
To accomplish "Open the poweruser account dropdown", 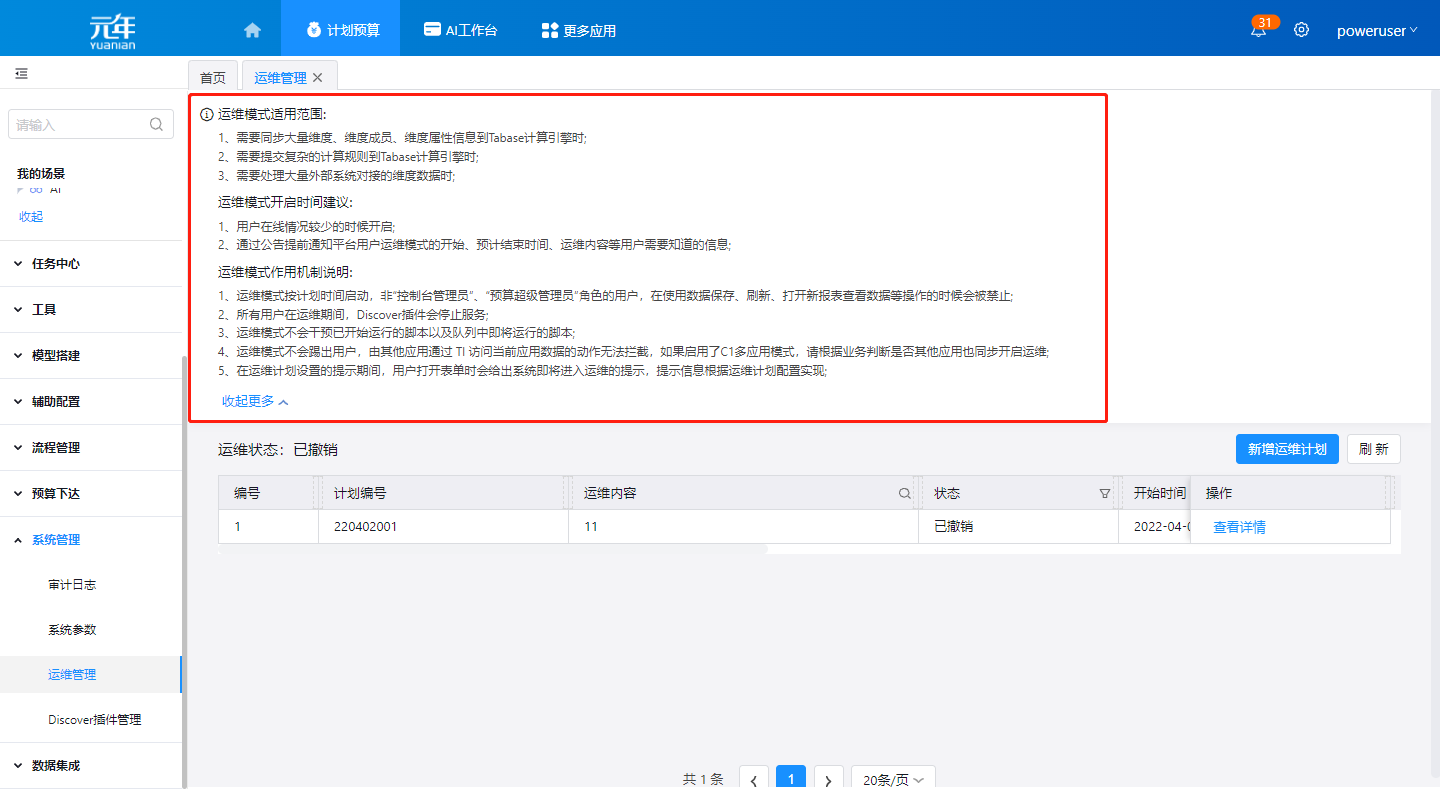I will click(1376, 30).
